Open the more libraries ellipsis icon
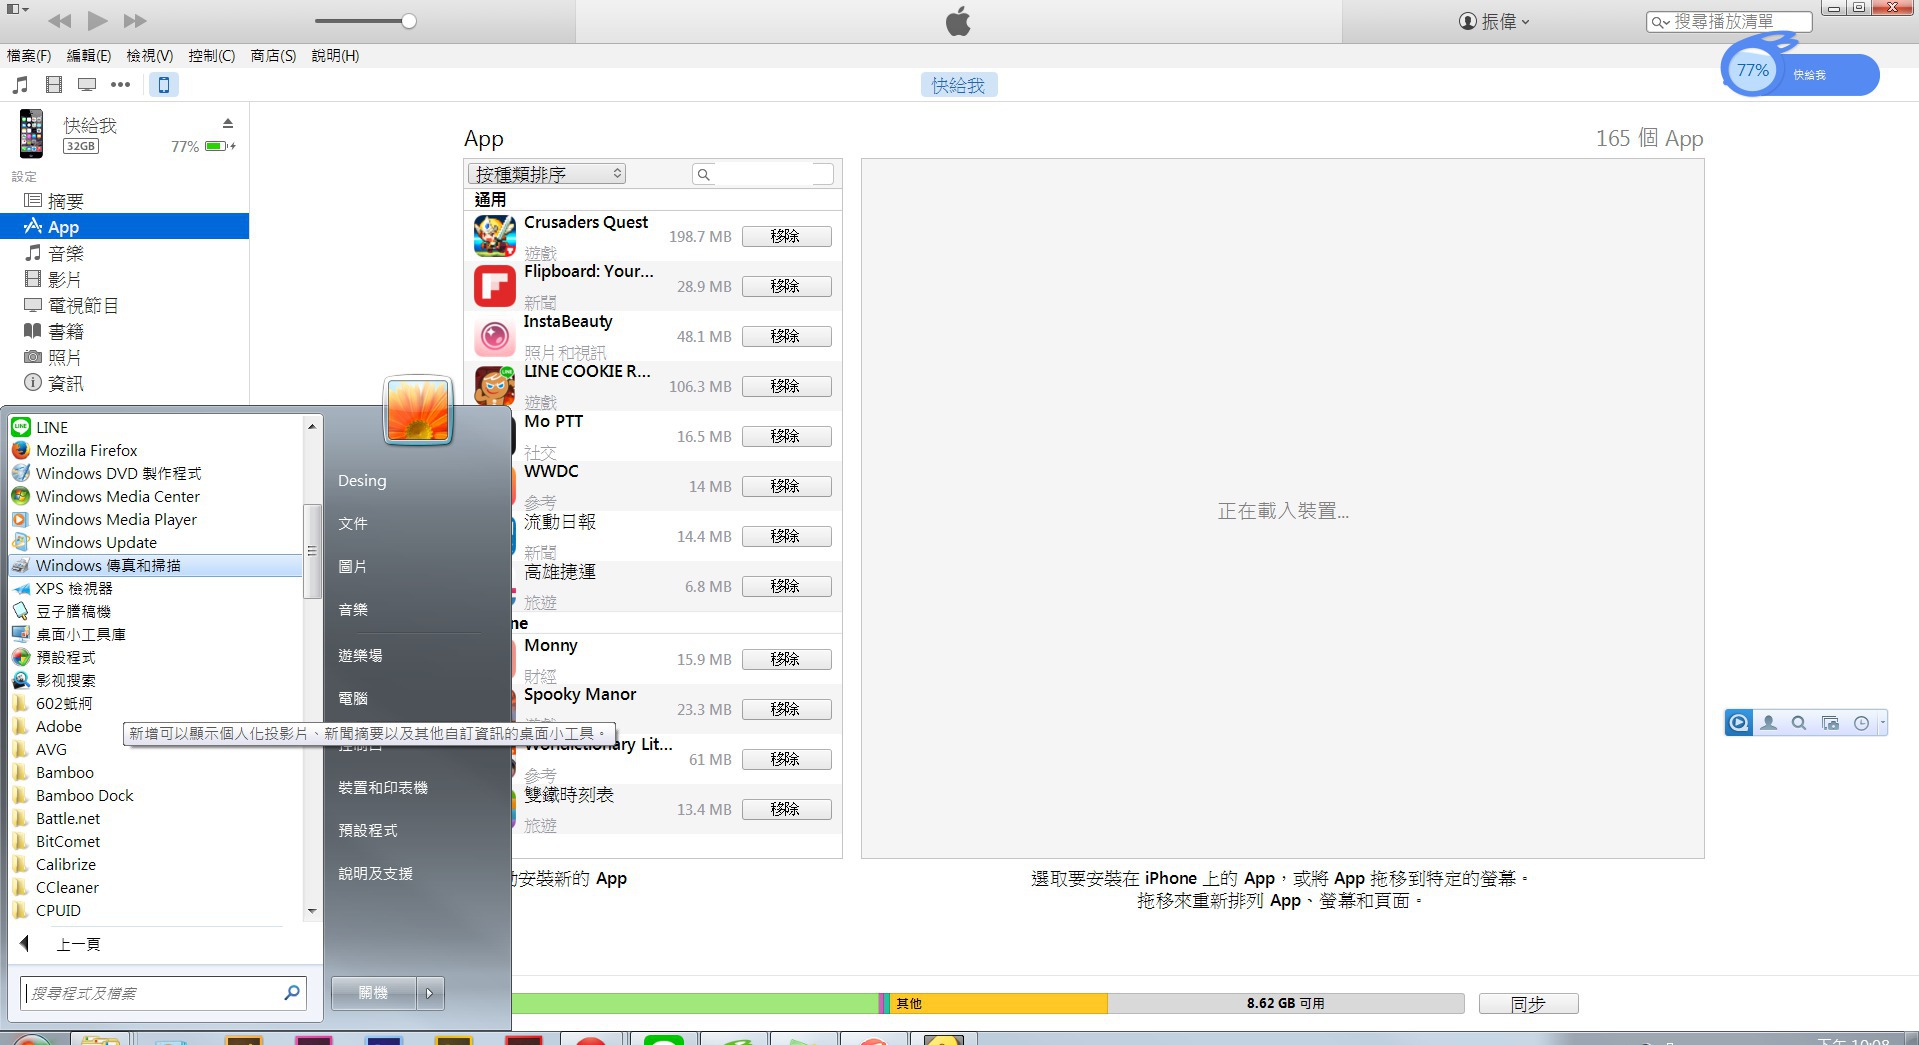 [120, 85]
